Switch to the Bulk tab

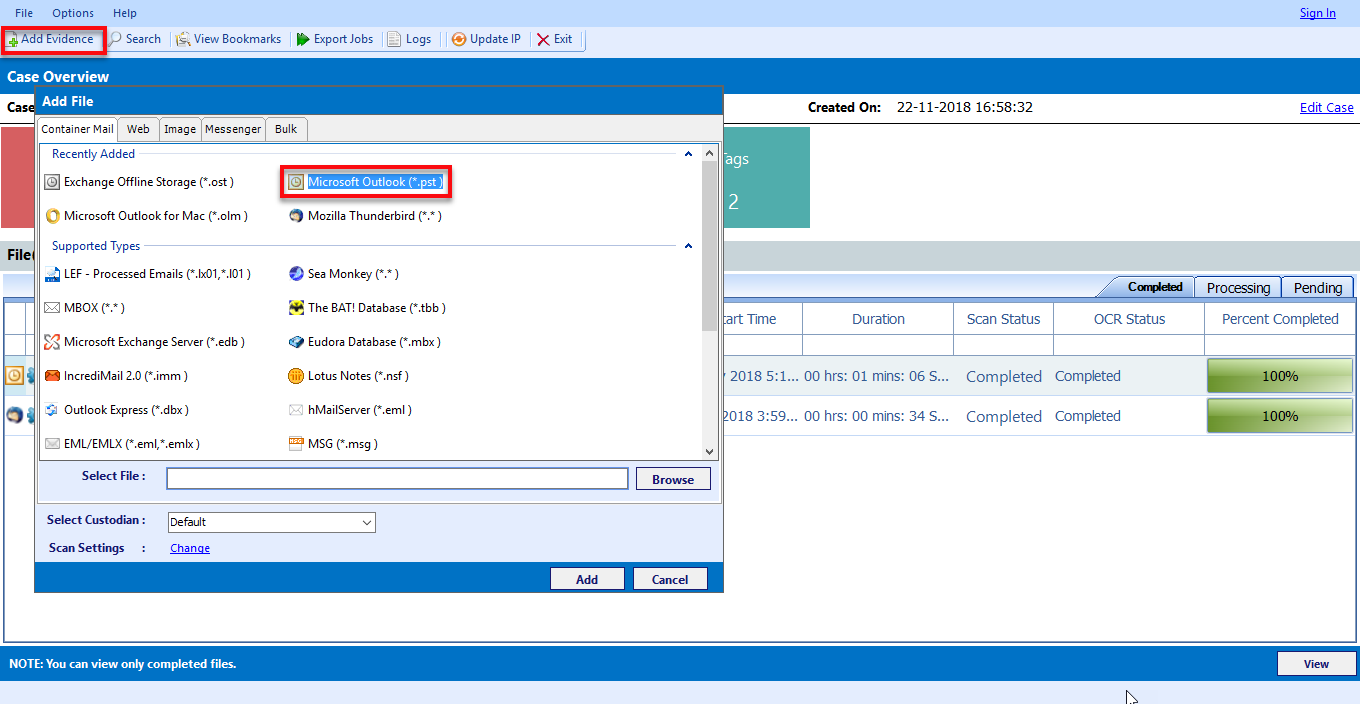[x=286, y=129]
